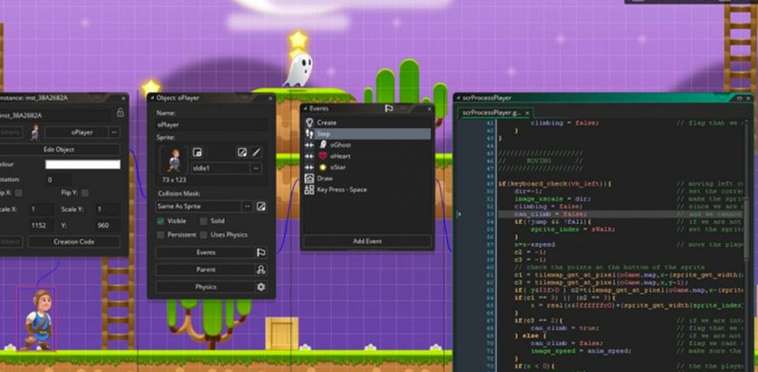This screenshot has height=372, width=758.
Task: Open the collision mask ellipsis selector
Action: point(247,207)
